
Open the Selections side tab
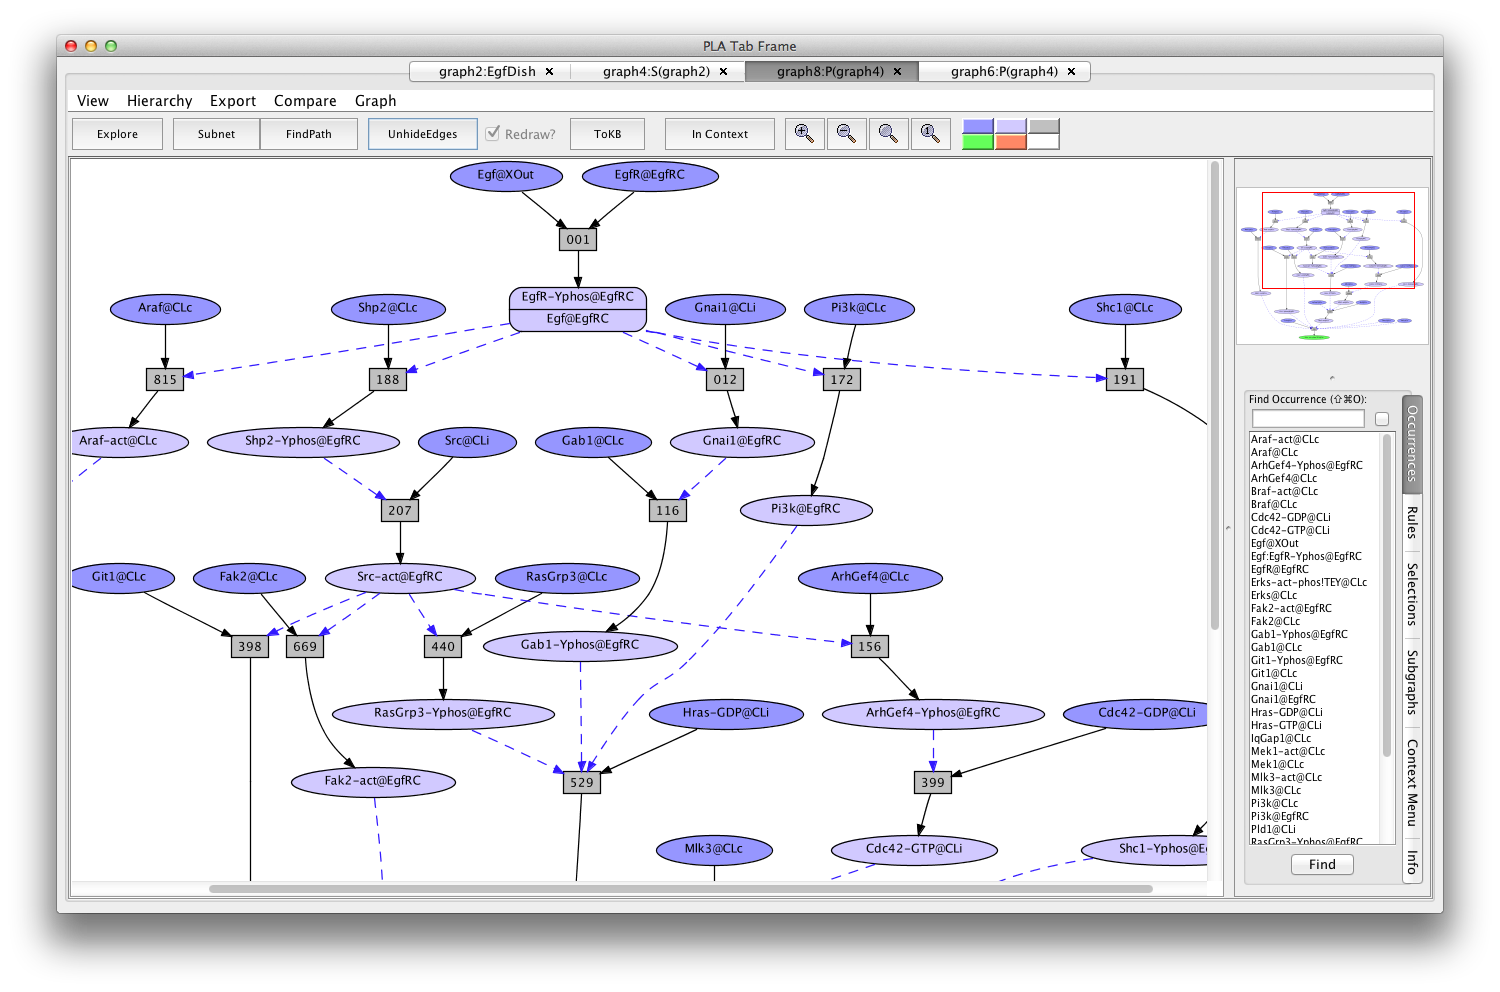(1412, 594)
